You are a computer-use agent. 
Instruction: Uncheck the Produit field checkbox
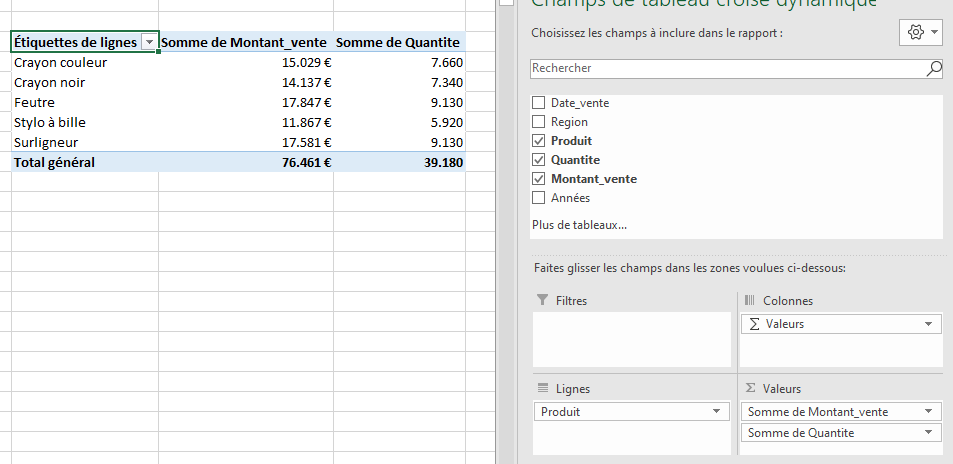pyautogui.click(x=539, y=141)
